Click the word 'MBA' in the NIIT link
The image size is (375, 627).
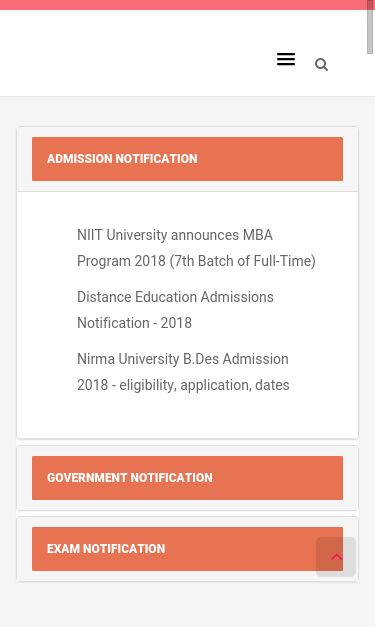pyautogui.click(x=258, y=235)
